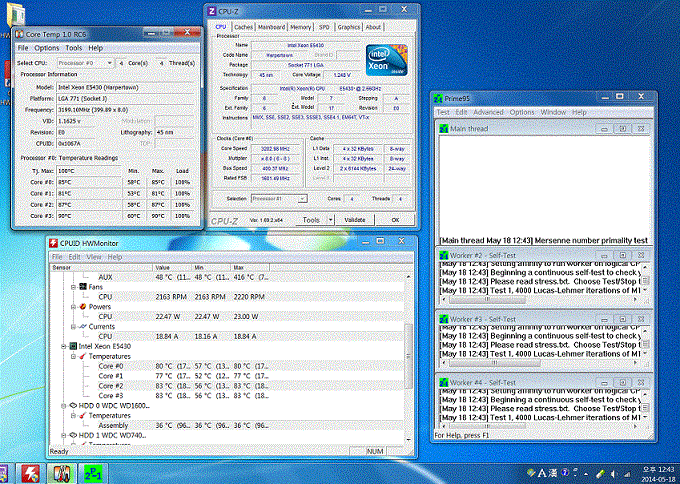Open the Advanced menu in Prime95

click(488, 112)
